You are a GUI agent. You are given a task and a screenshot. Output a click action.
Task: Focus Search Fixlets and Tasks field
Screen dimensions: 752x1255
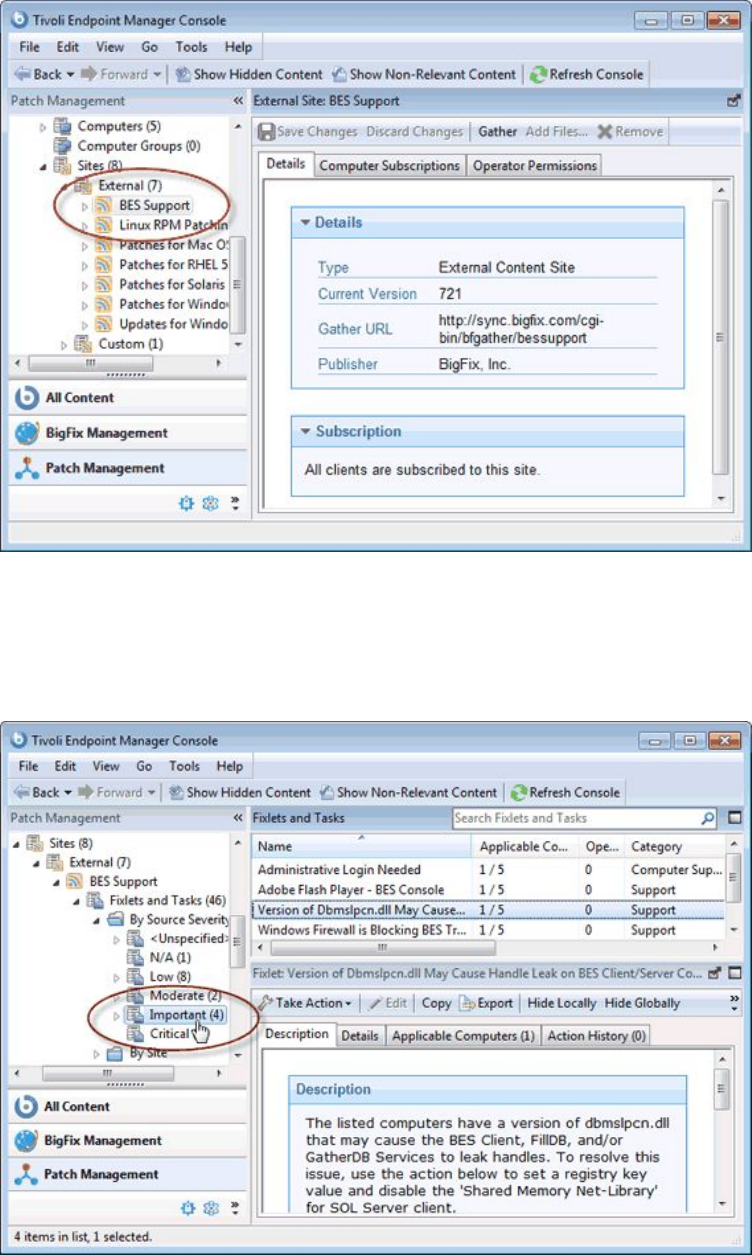[575, 818]
